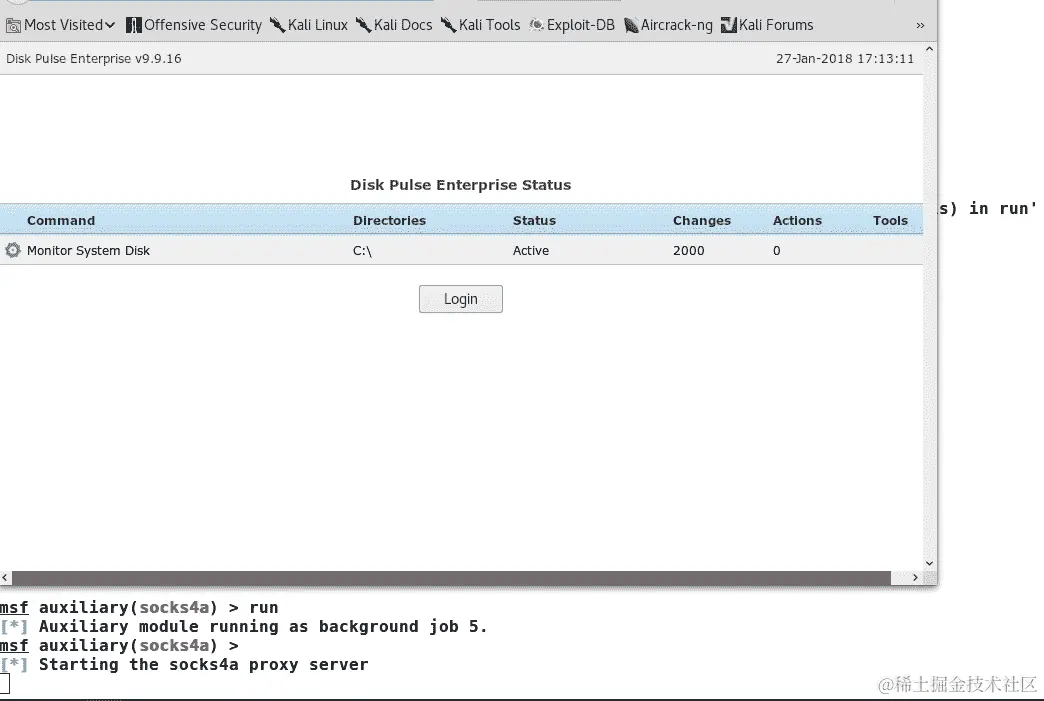Click the Aircrack-ng bookmark icon
The width and height of the screenshot is (1044, 701).
pyautogui.click(x=631, y=25)
